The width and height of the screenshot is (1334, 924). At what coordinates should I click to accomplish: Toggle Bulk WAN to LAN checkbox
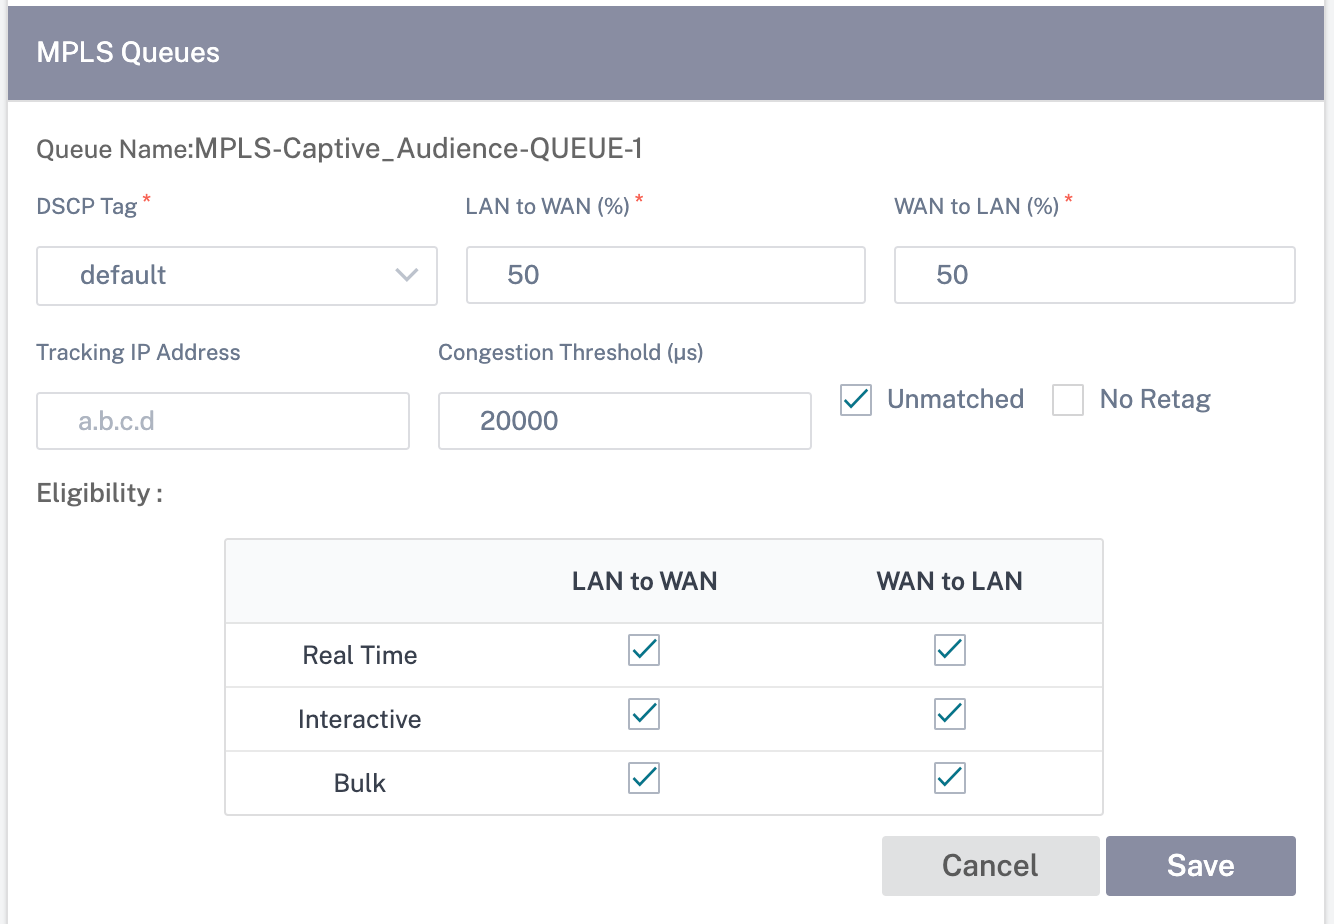950,778
